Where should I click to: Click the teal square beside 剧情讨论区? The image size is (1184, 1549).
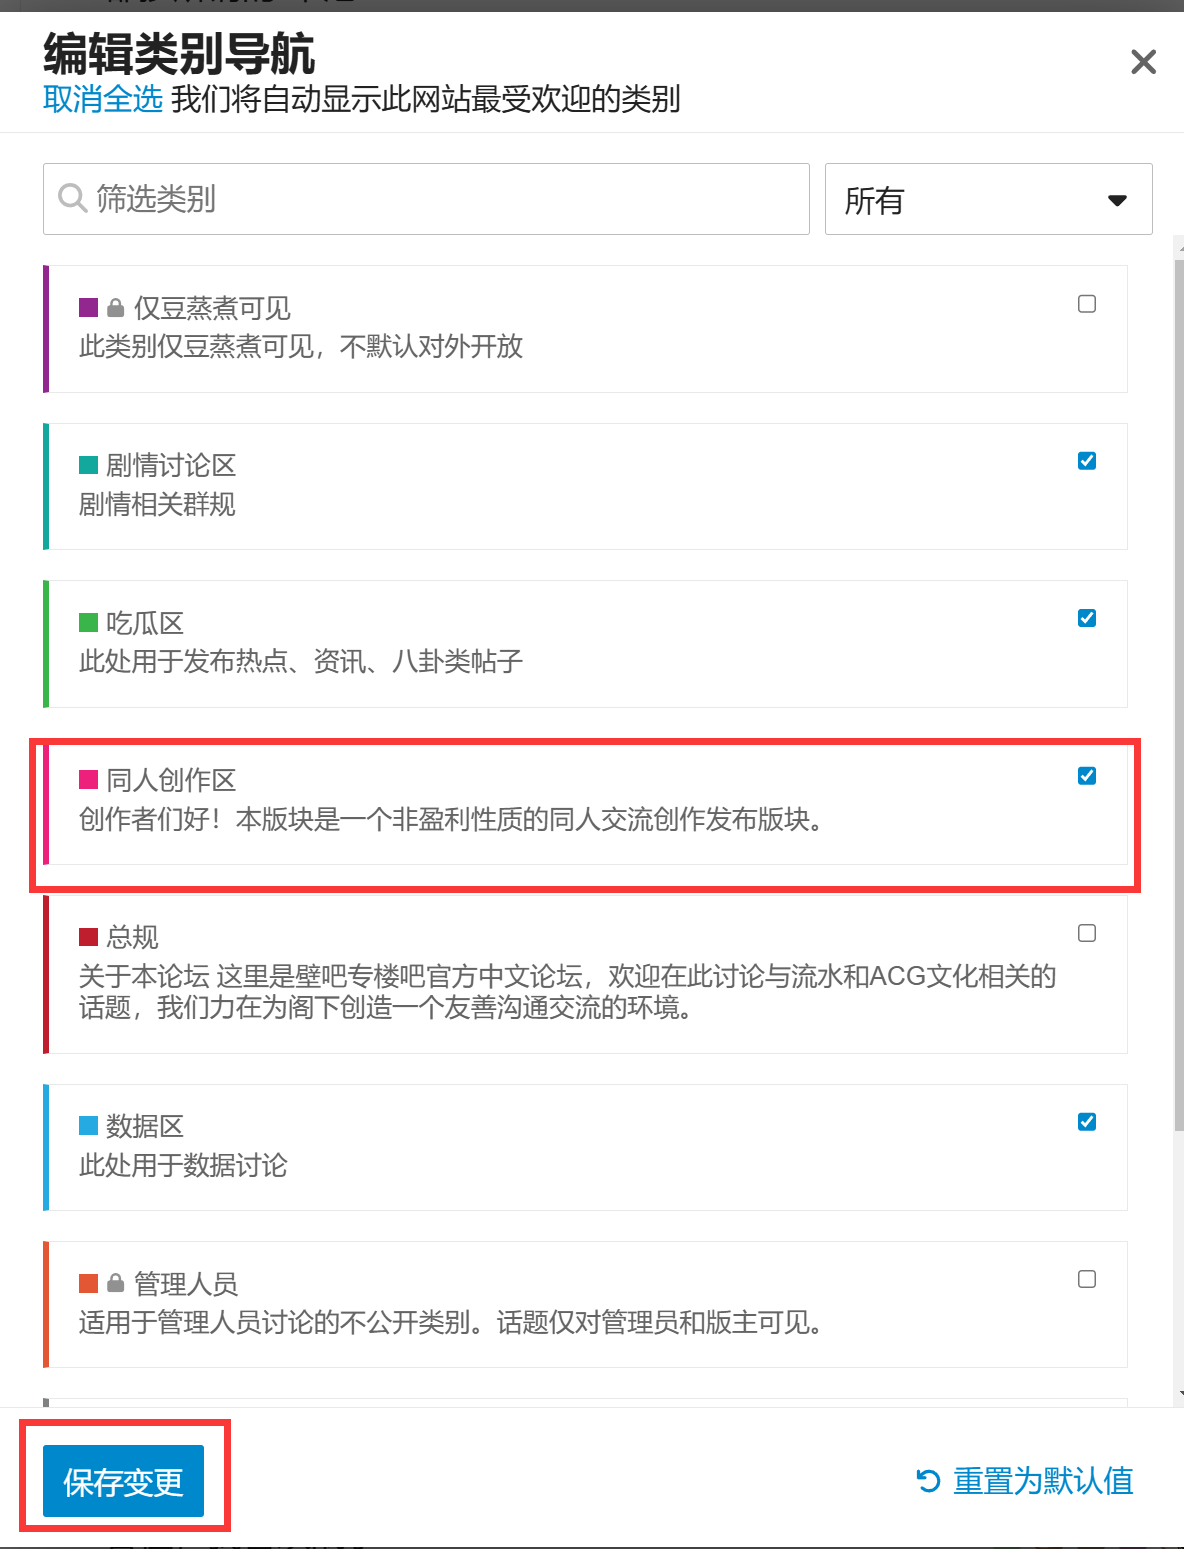pyautogui.click(x=88, y=465)
